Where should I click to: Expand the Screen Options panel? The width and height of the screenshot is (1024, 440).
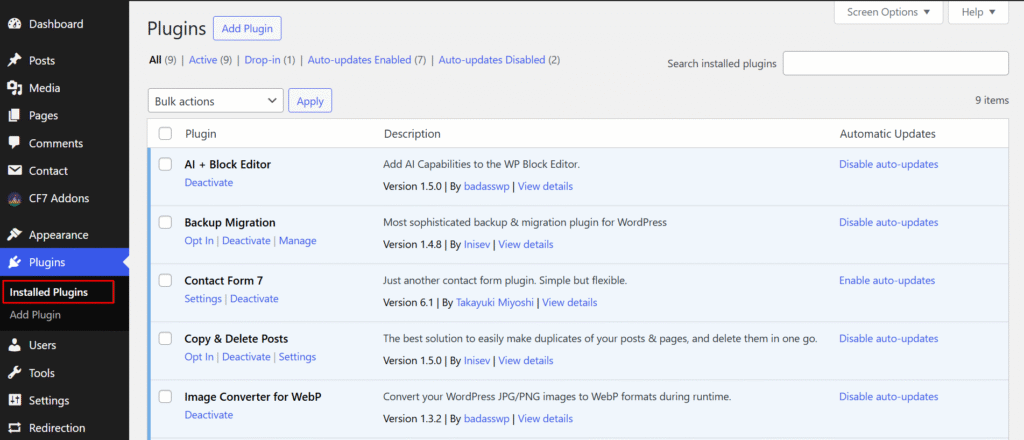(888, 12)
